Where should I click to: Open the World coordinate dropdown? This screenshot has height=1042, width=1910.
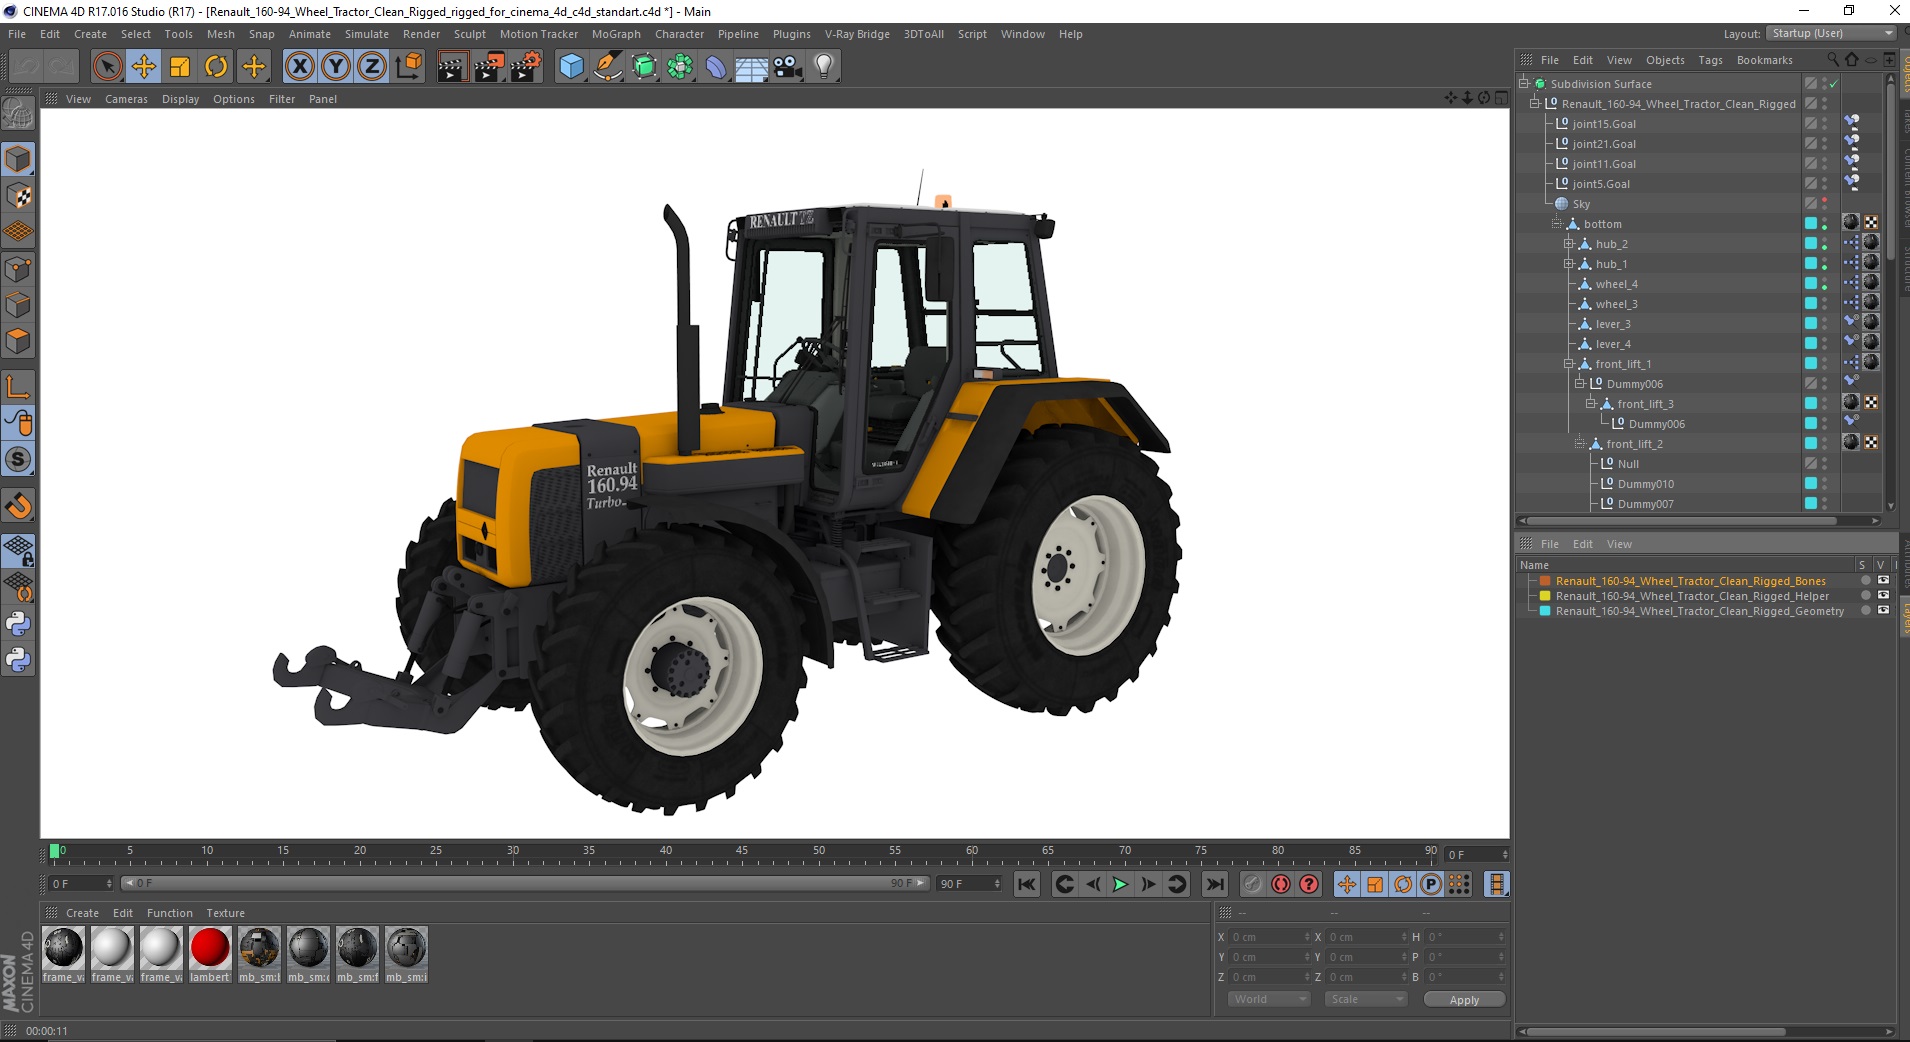[1269, 999]
